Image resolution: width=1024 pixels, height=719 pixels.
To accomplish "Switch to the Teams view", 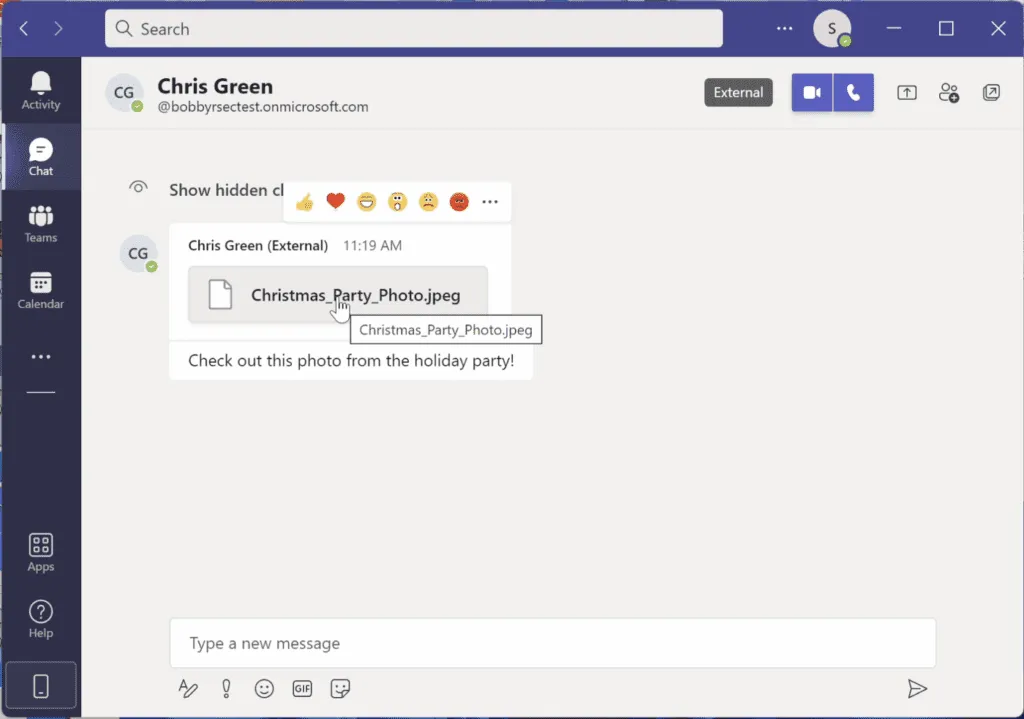I will point(40,222).
